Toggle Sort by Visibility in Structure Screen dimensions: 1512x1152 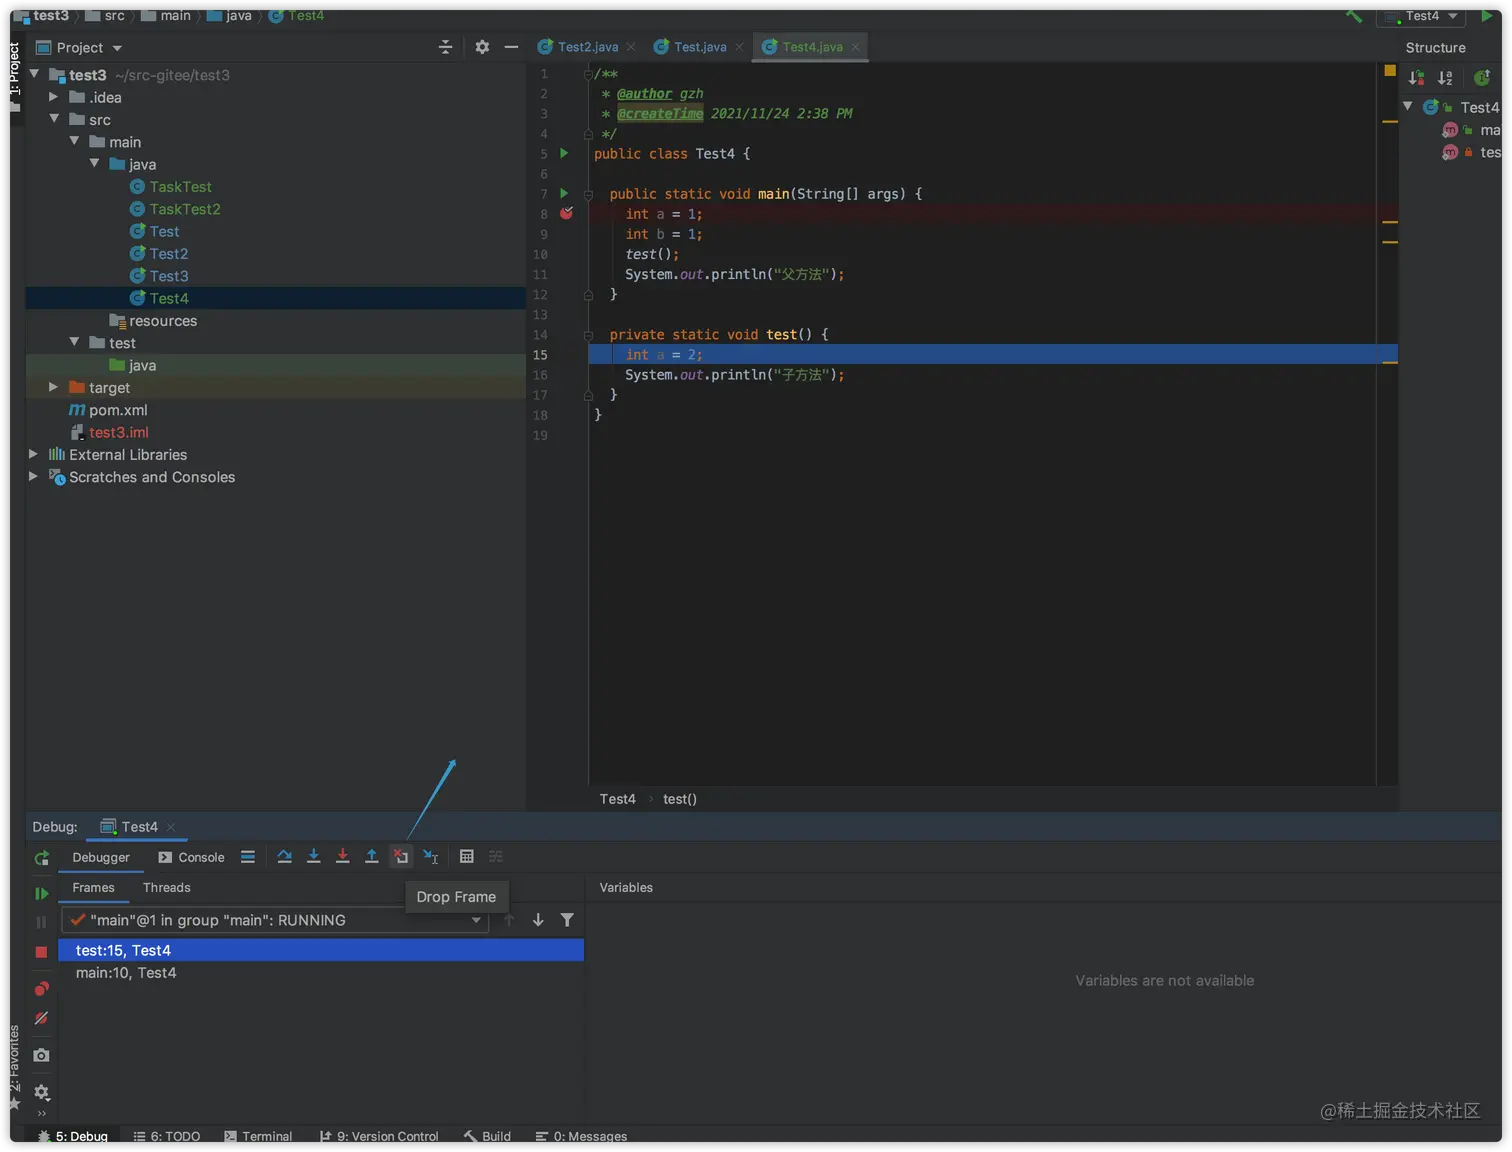[1416, 78]
